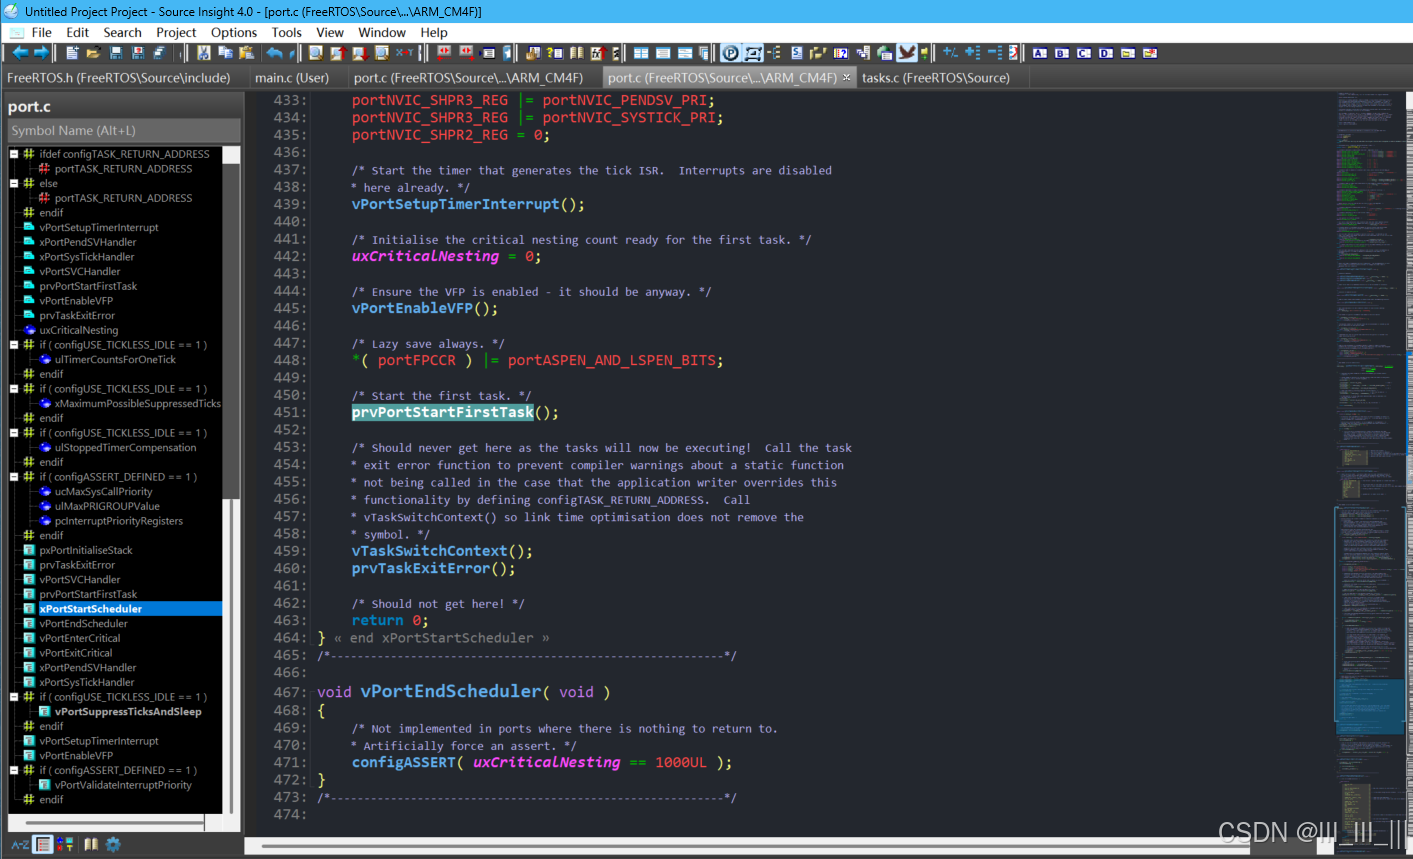The image size is (1413, 859).
Task: Click the eagle bird icon in toolbar
Action: 907,53
